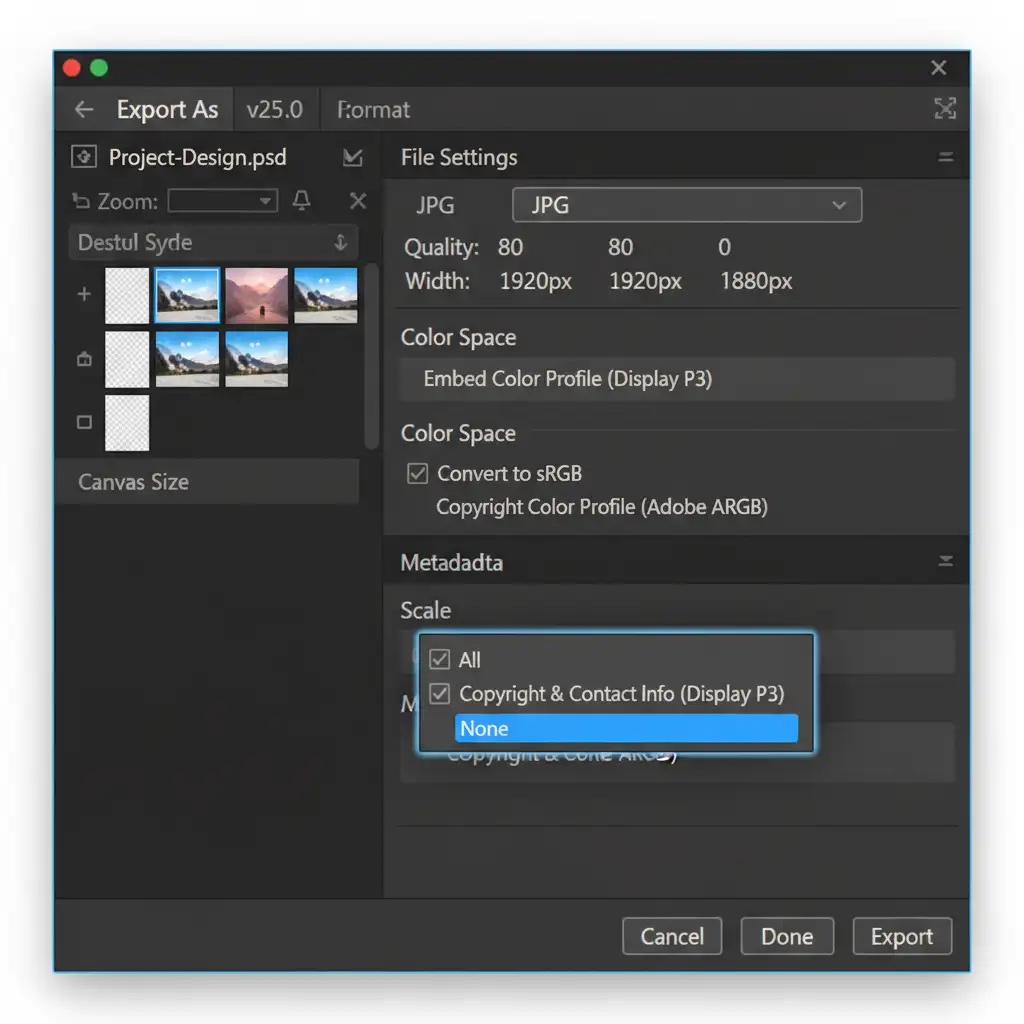Click the Cancel button
The image size is (1024, 1024).
[671, 937]
